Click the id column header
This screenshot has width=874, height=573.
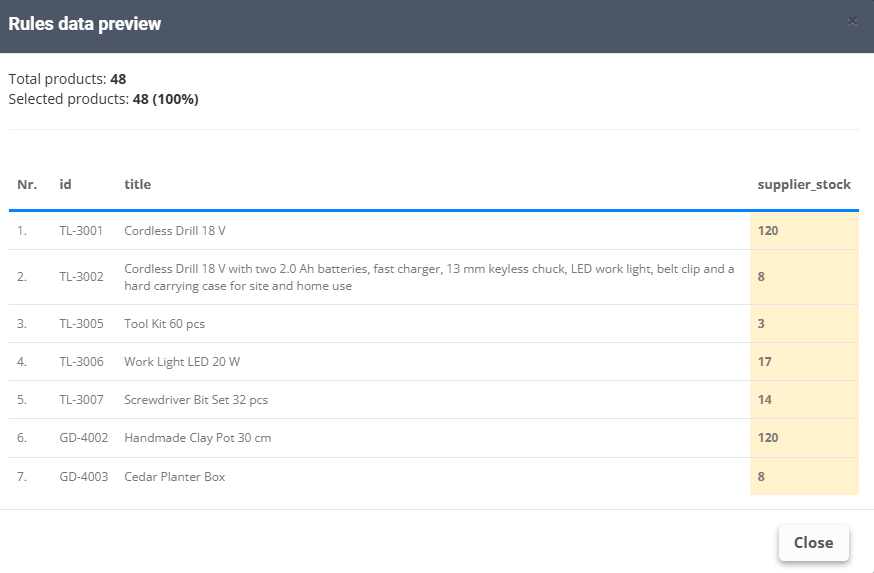[65, 184]
